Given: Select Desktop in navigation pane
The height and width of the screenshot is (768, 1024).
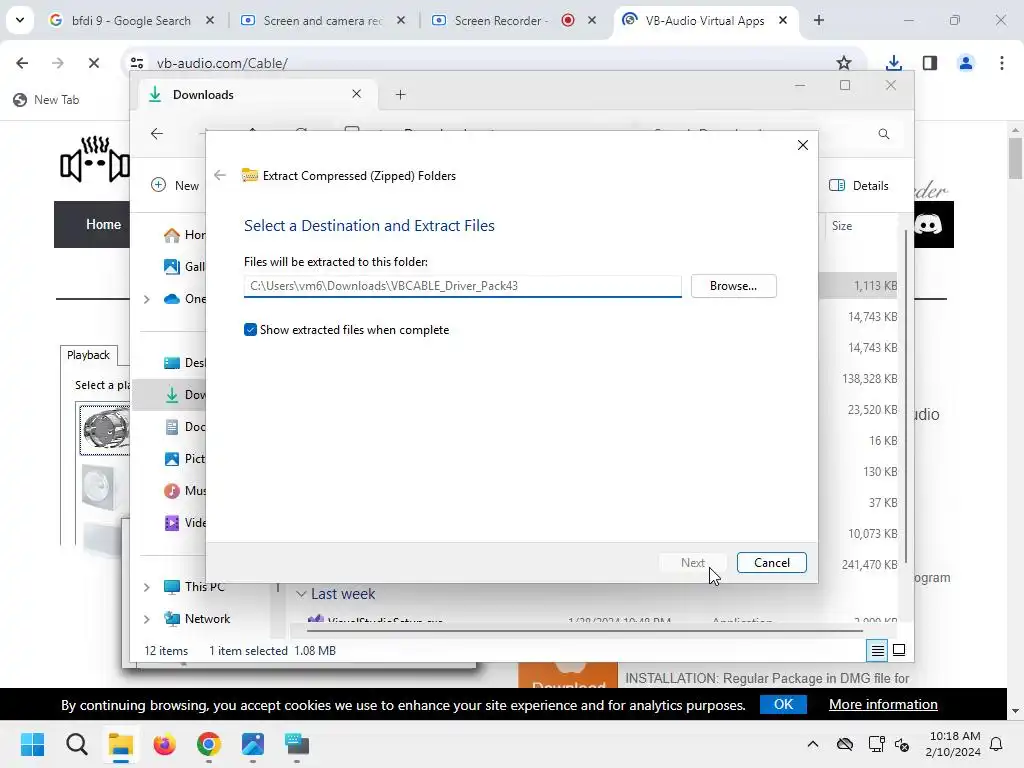Looking at the screenshot, I should coord(185,363).
